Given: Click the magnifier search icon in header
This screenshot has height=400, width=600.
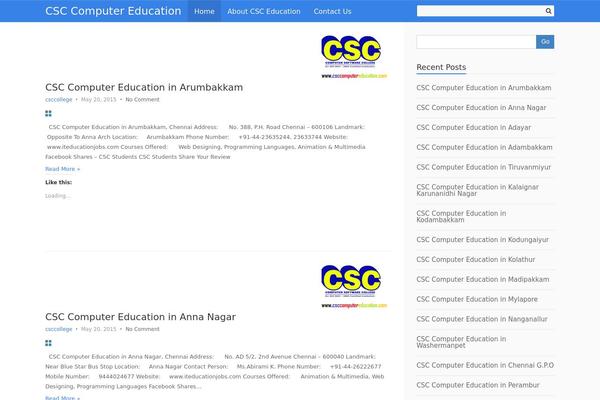Looking at the screenshot, I should pos(548,11).
